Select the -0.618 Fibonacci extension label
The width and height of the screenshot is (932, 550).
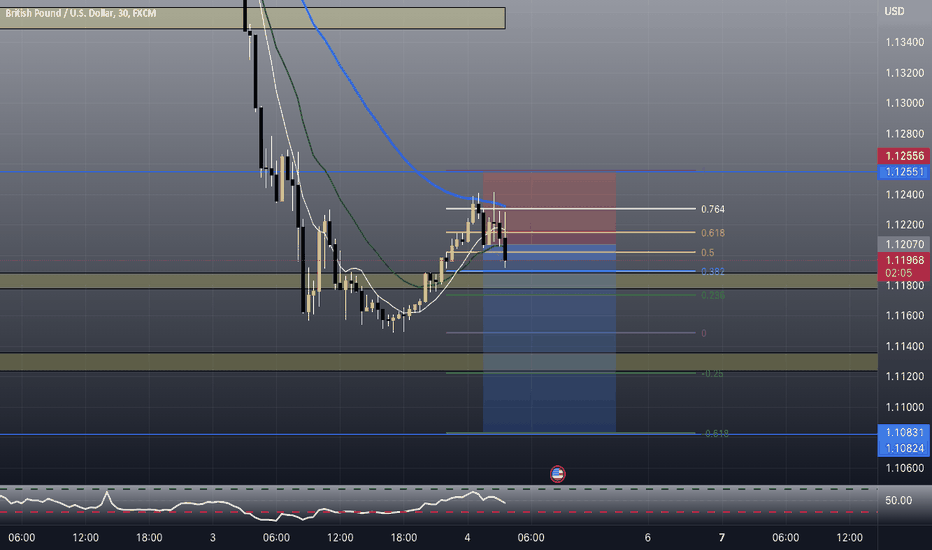pos(715,434)
